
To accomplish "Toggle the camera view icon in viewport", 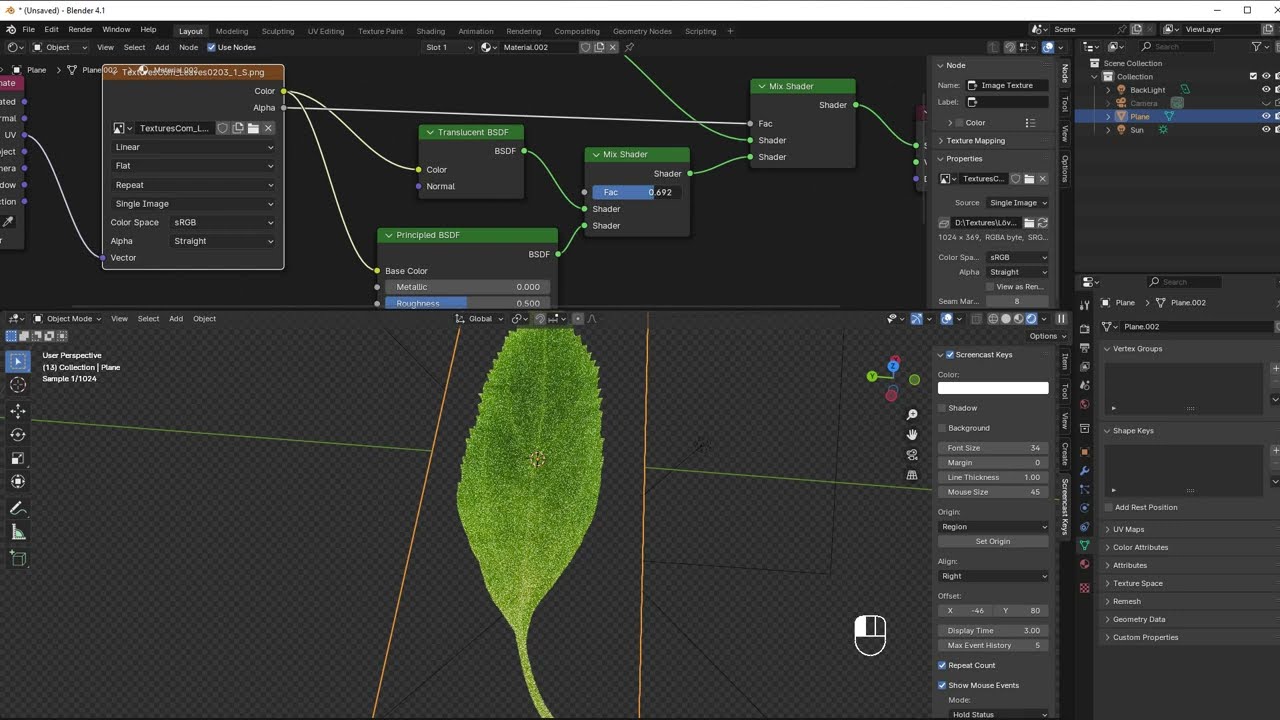I will 912,455.
